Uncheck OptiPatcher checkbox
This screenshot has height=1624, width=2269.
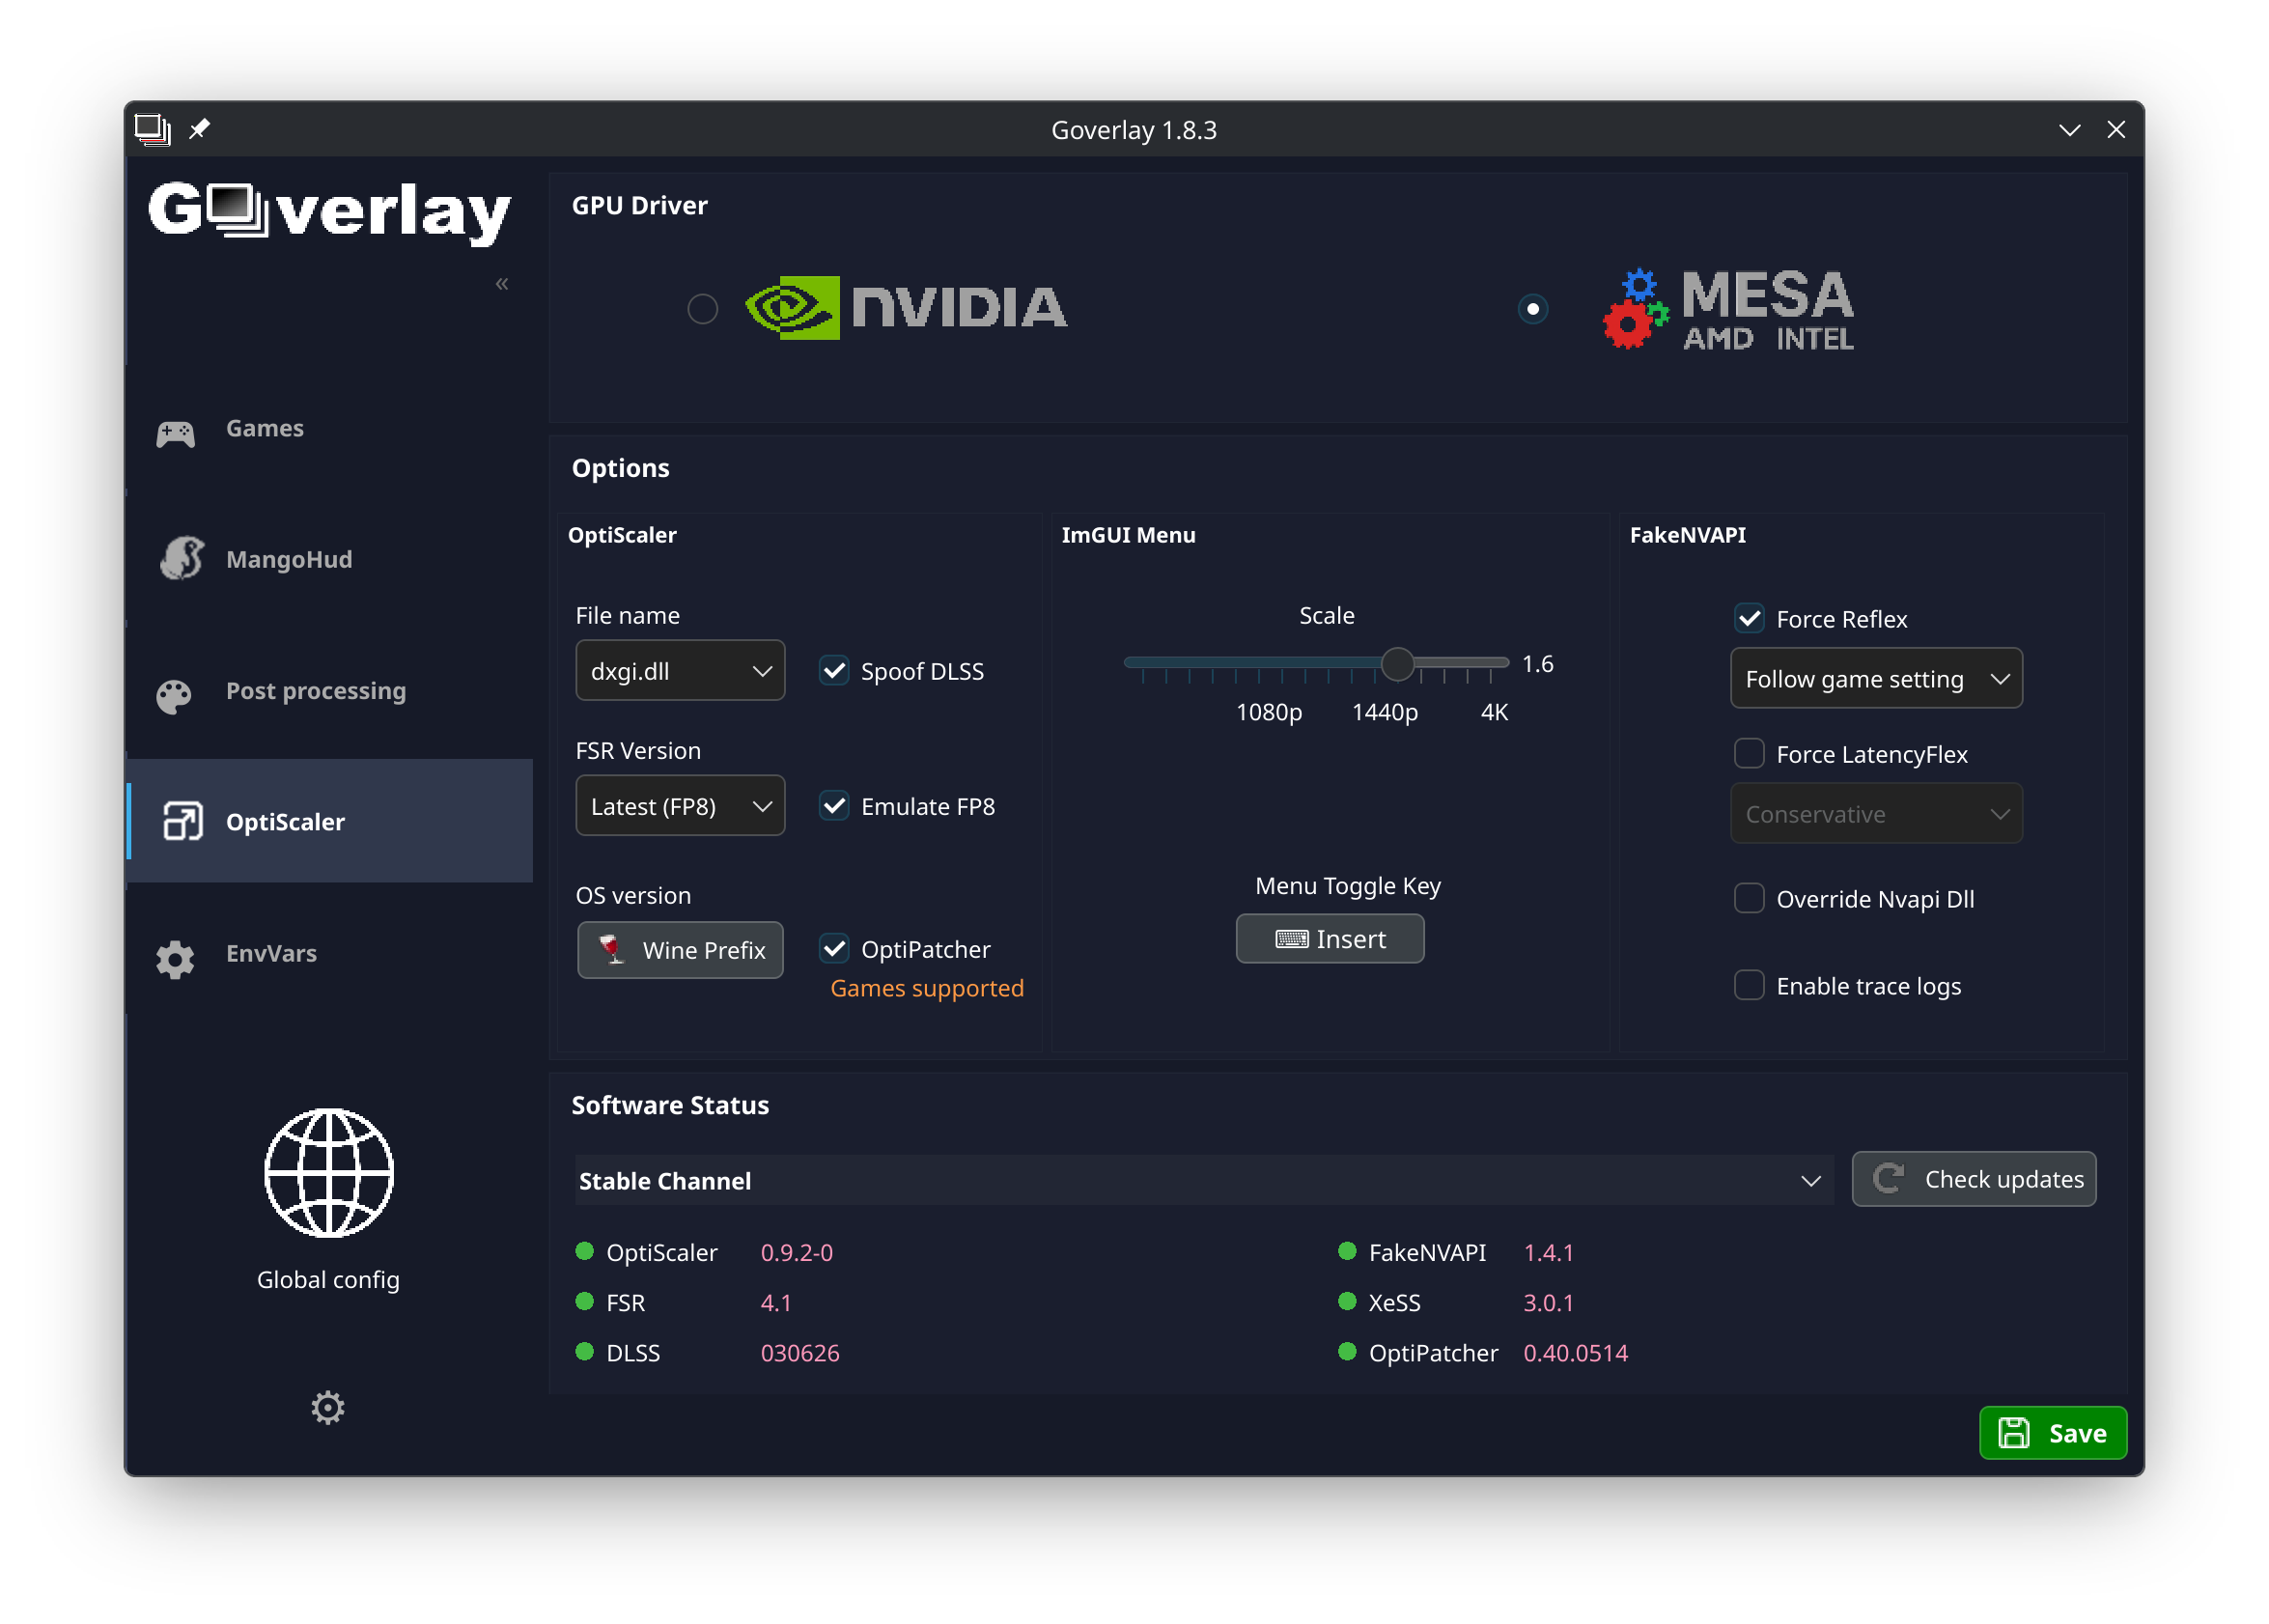coord(834,948)
